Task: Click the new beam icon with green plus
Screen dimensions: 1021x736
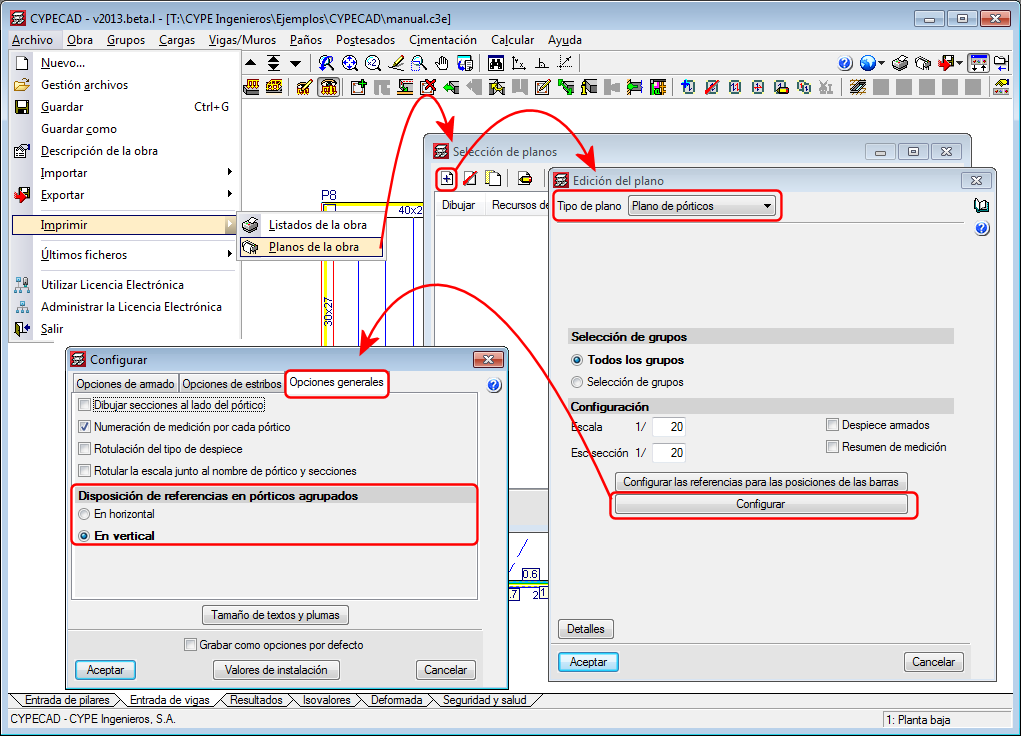Action: point(358,87)
